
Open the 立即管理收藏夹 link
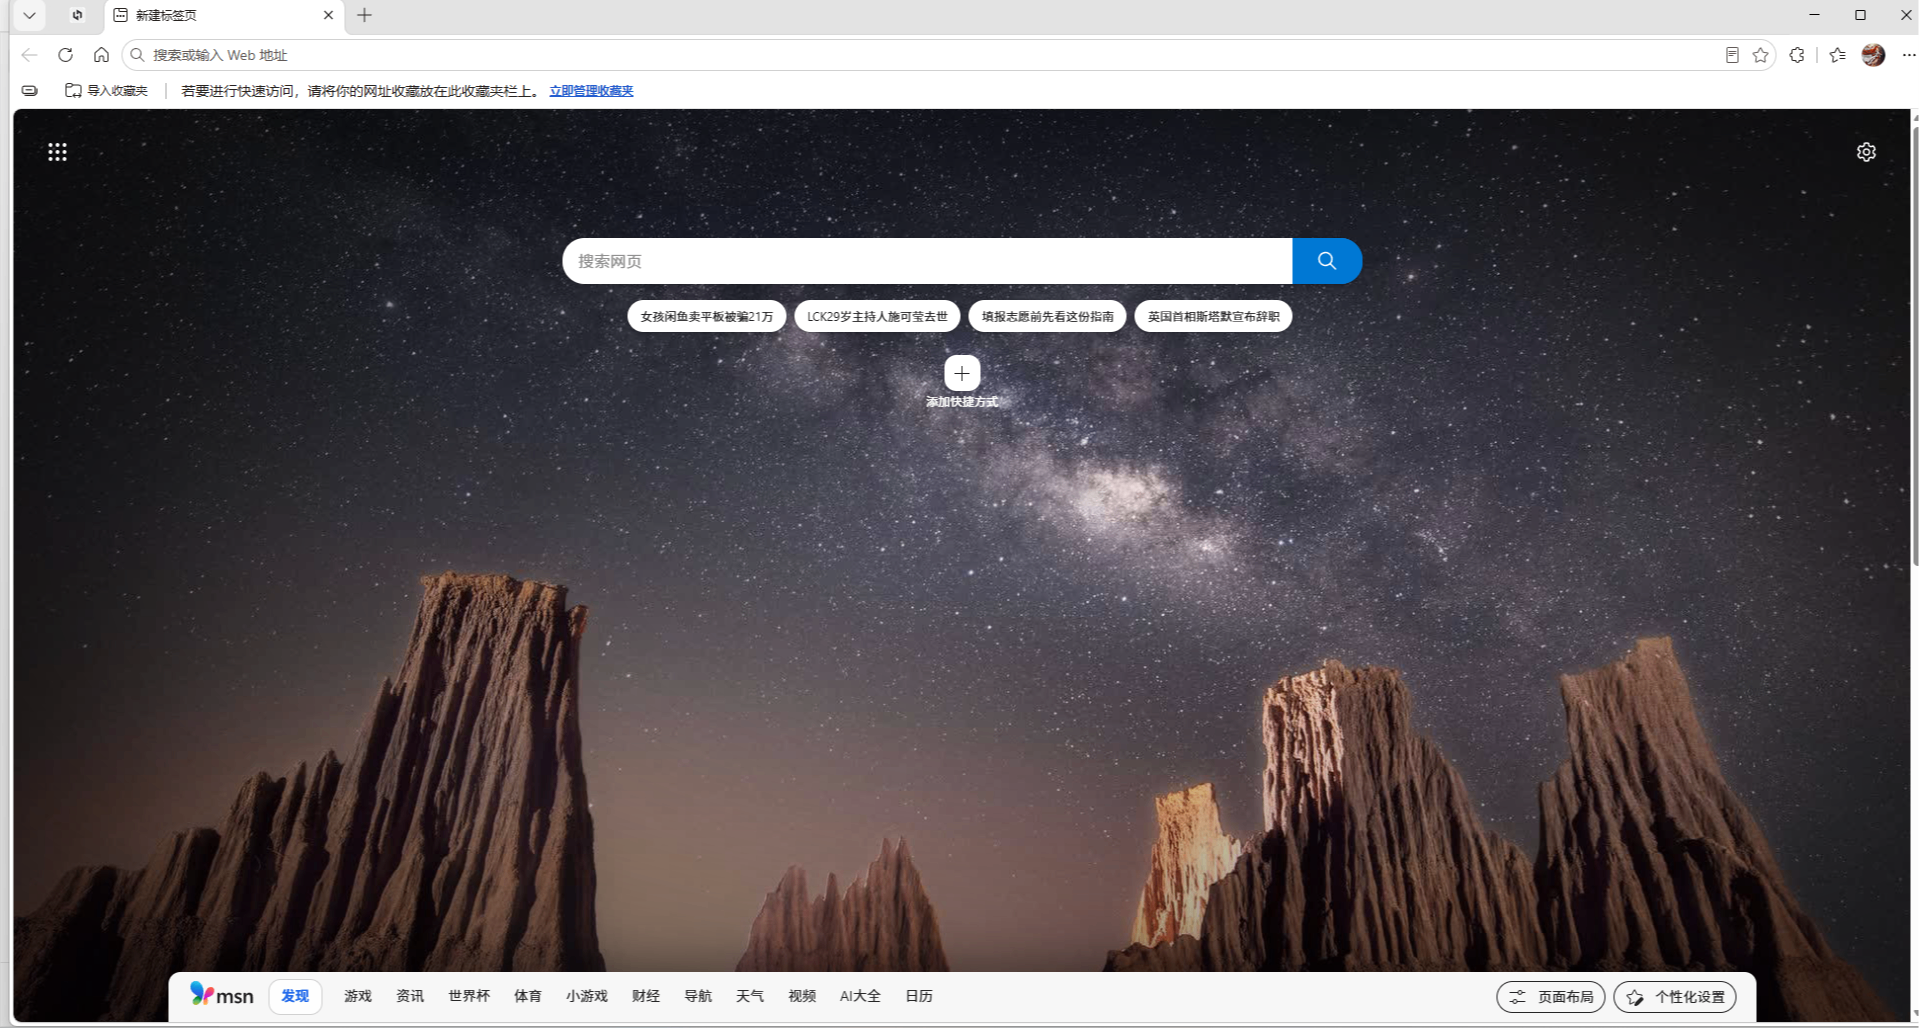pyautogui.click(x=591, y=91)
